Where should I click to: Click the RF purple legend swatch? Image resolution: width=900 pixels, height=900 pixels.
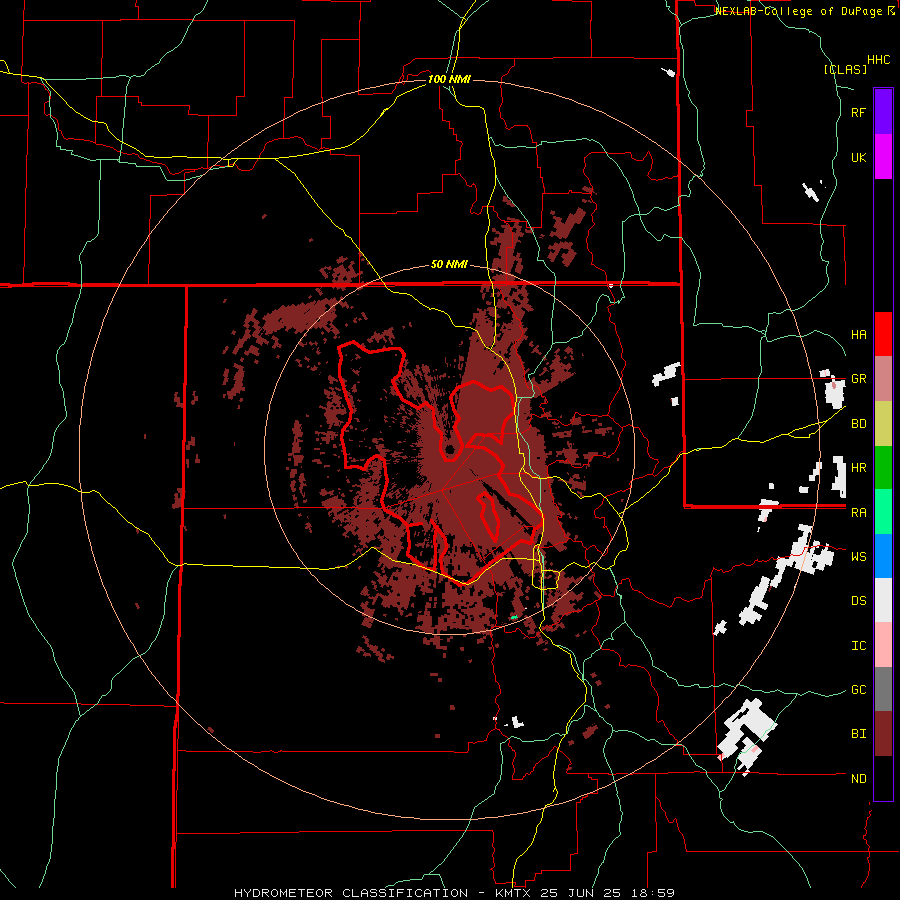click(883, 112)
